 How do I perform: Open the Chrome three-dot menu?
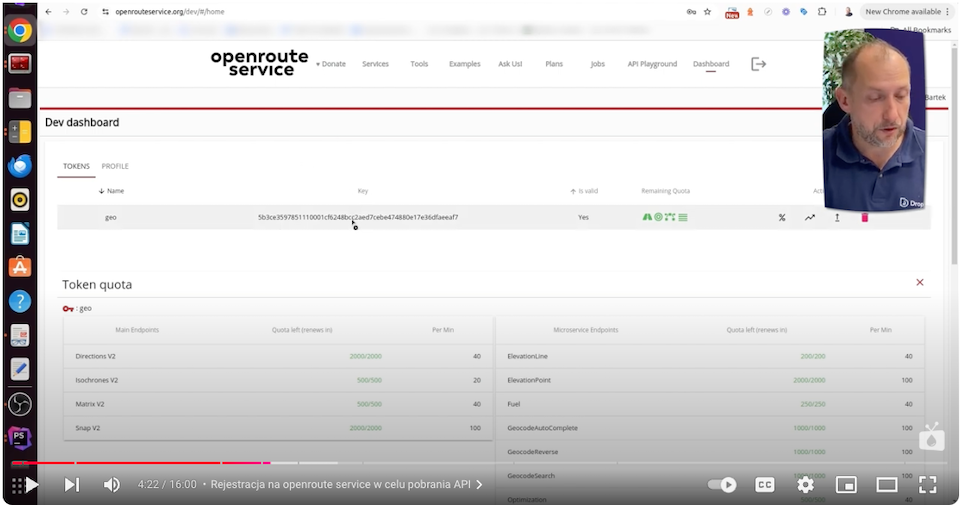pyautogui.click(x=948, y=12)
